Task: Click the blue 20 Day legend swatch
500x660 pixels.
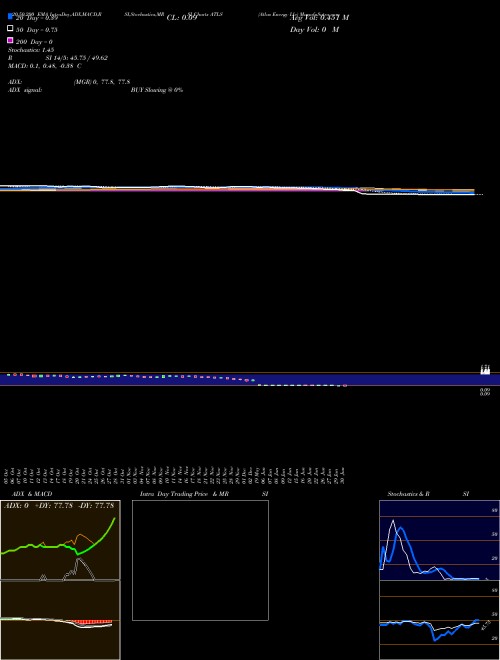Action: pyautogui.click(x=10, y=16)
